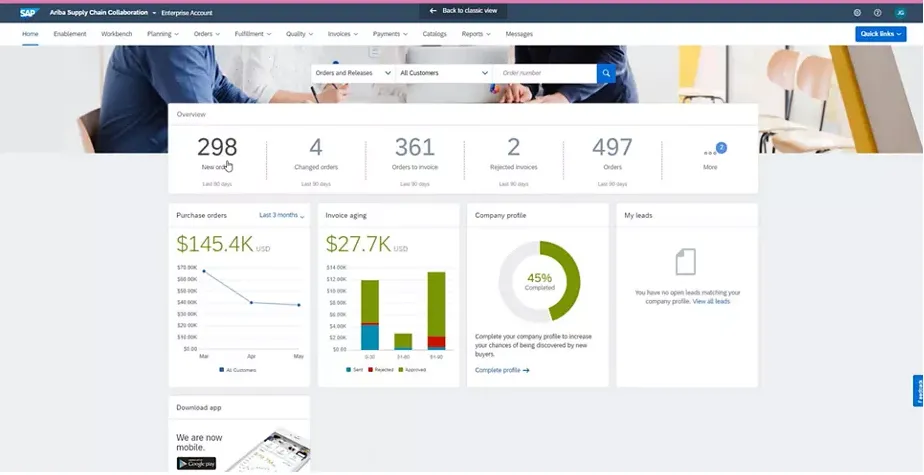
Task: Click the More tiles ellipsis icon
Action: tap(710, 152)
